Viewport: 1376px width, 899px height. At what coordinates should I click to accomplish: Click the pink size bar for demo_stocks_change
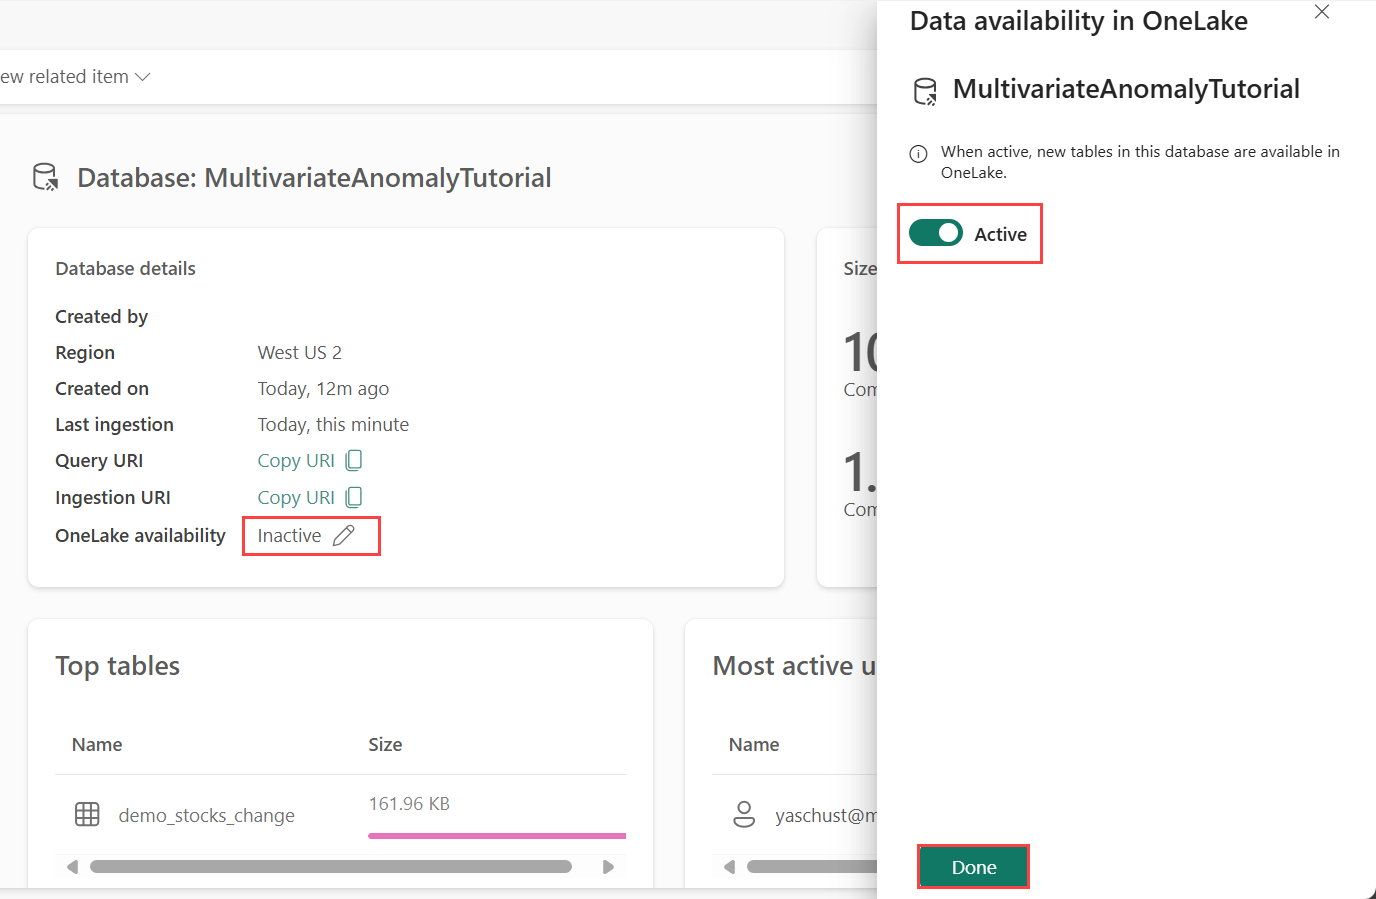pyautogui.click(x=497, y=835)
